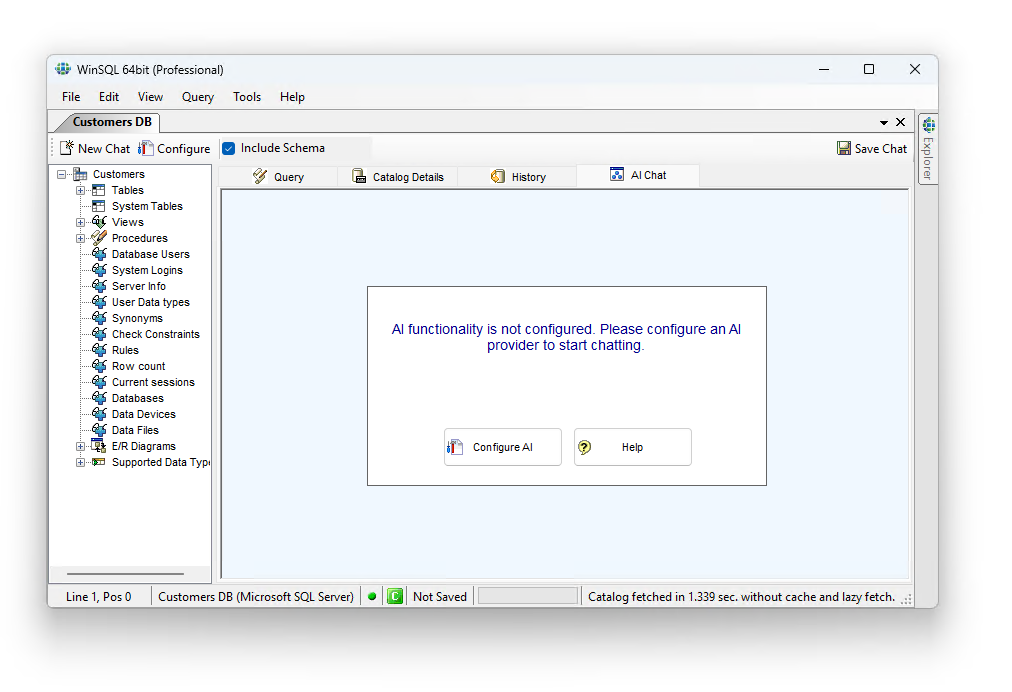Select the Current sessions tree label
The width and height of the screenshot is (1012, 692).
154,382
